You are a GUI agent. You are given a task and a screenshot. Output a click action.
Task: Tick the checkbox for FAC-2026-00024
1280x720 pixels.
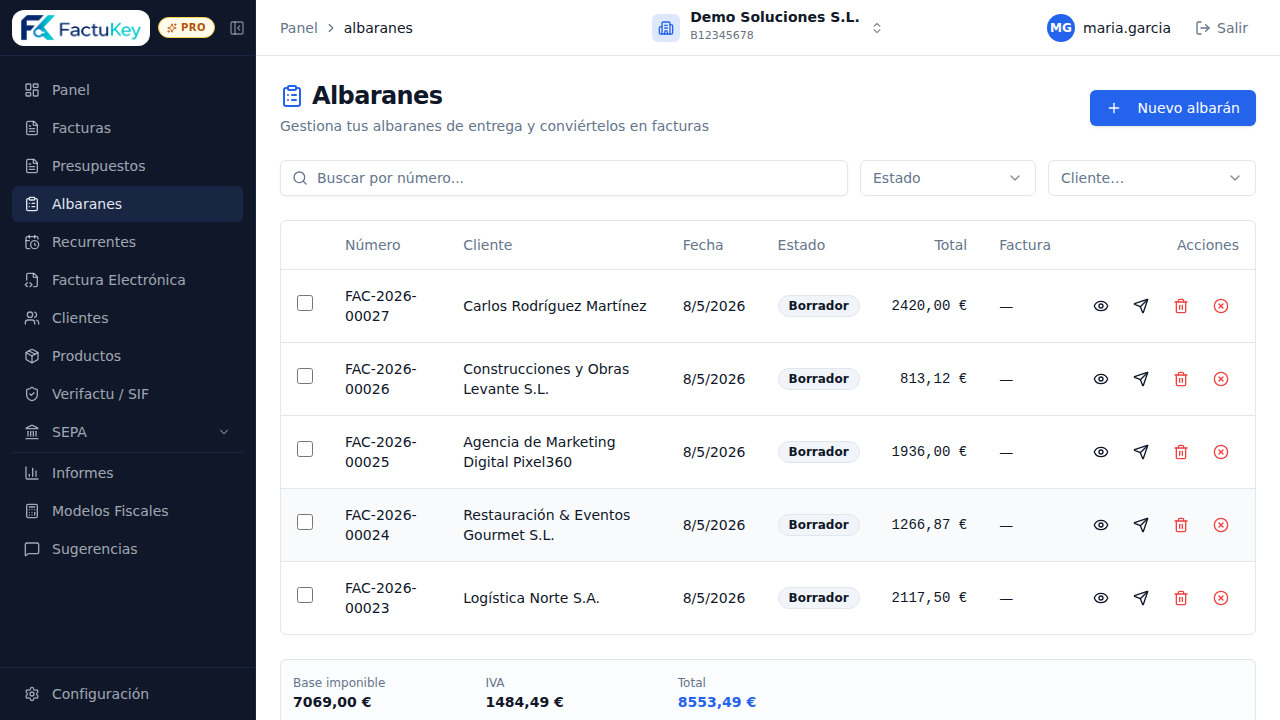tap(305, 522)
